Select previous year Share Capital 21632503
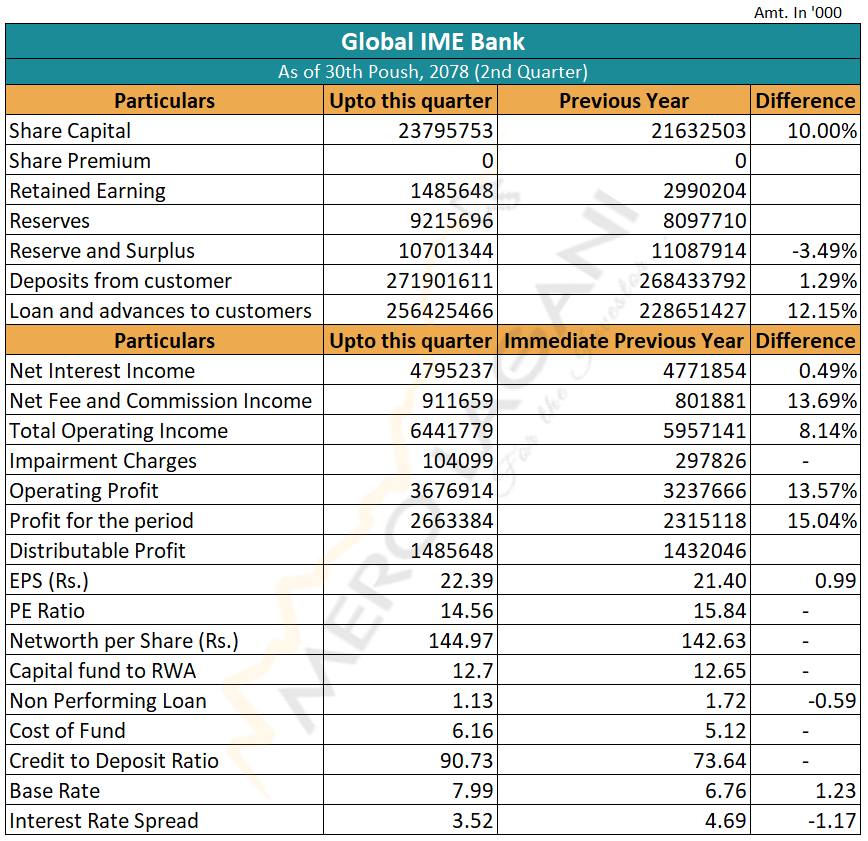Viewport: 868px width, 841px height. [x=699, y=131]
